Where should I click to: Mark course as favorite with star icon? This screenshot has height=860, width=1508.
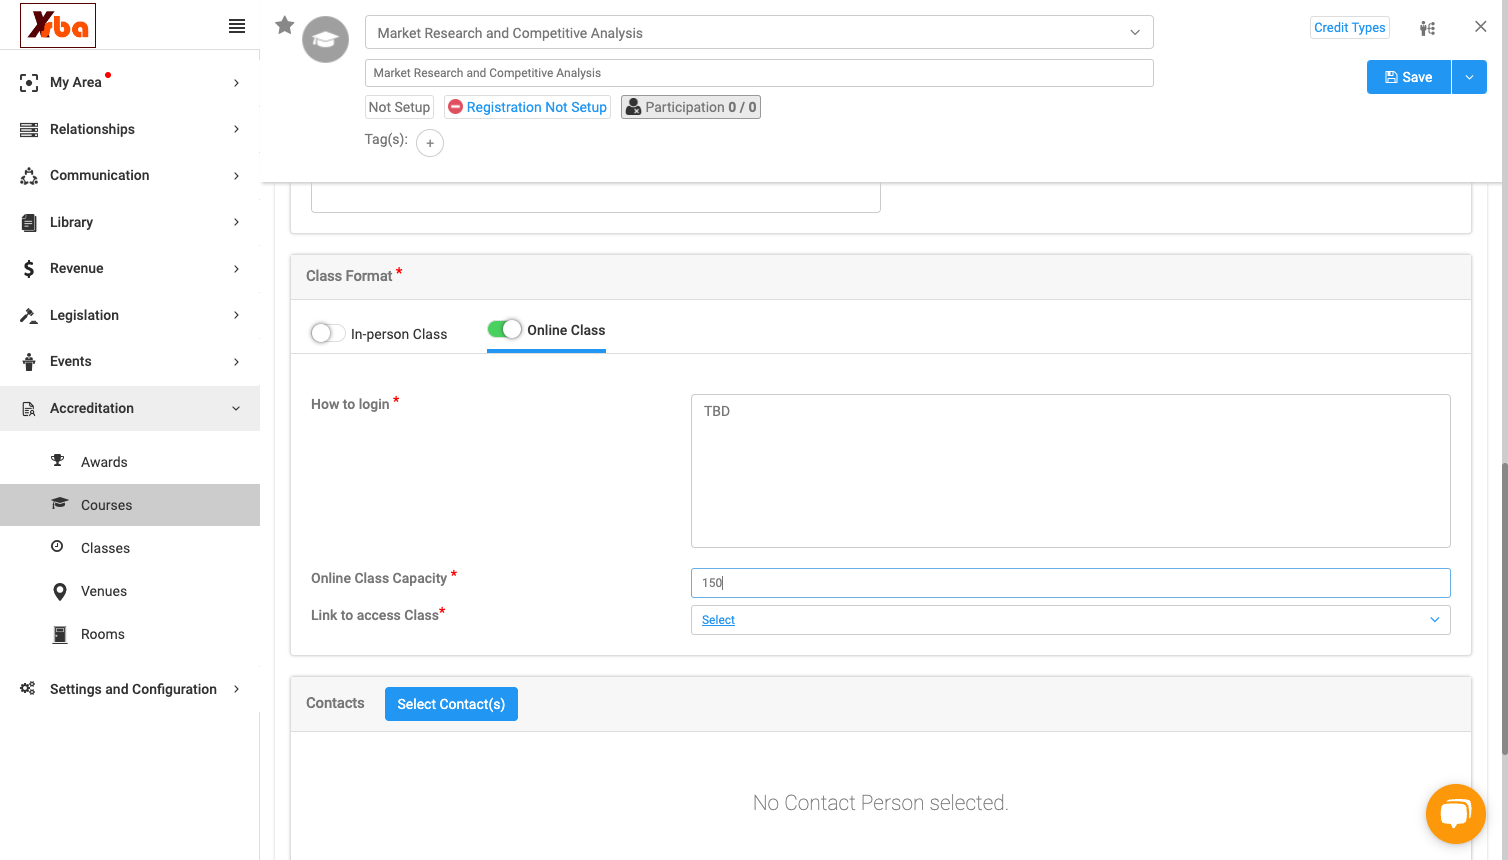click(x=285, y=25)
